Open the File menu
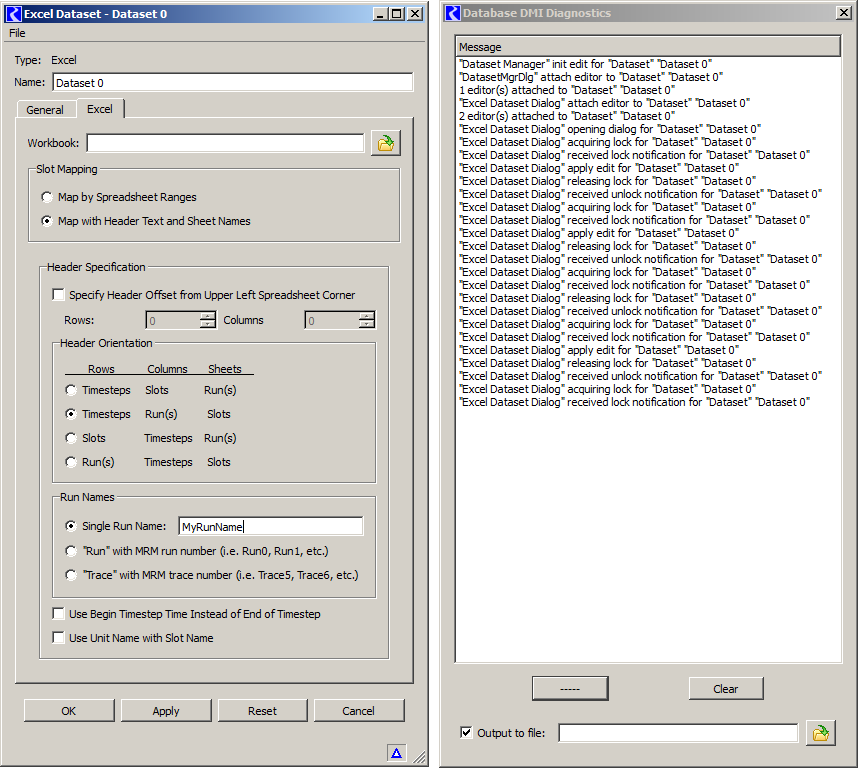This screenshot has width=858, height=768. 17,33
